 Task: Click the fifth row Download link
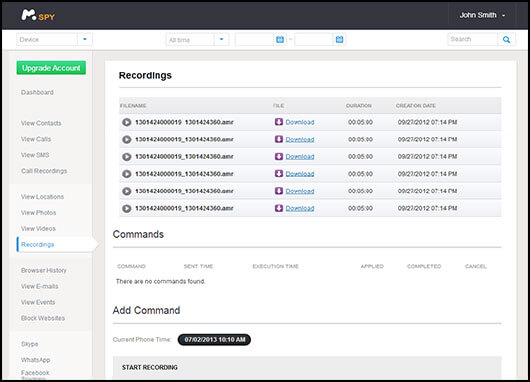(300, 191)
